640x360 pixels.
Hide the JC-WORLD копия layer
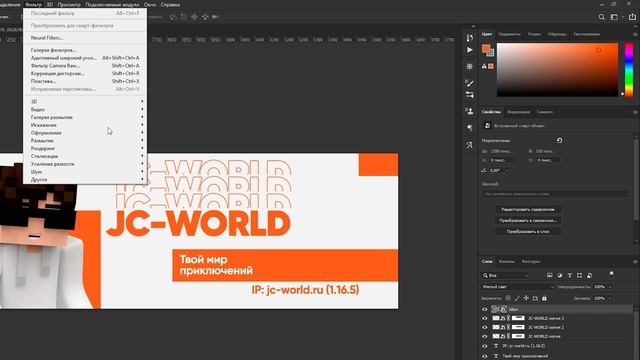(484, 336)
